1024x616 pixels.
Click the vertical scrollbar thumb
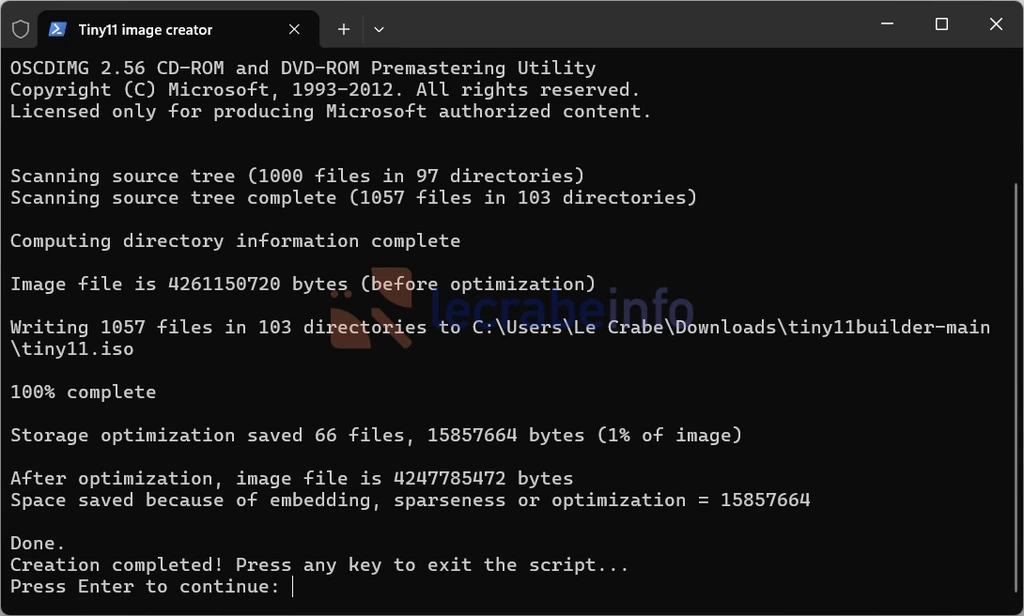1016,392
